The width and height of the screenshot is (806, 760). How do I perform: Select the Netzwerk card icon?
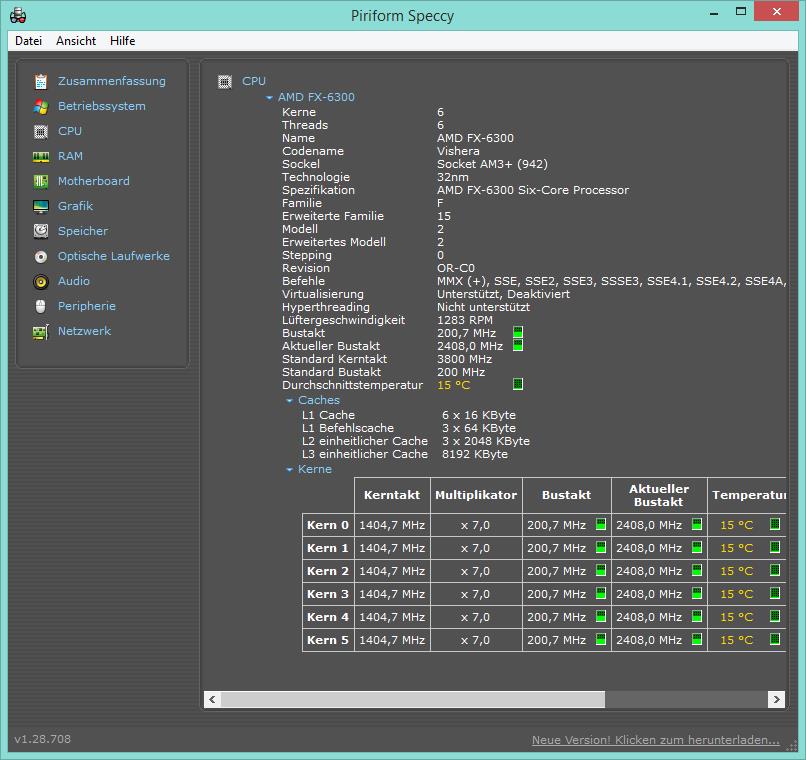[x=41, y=332]
